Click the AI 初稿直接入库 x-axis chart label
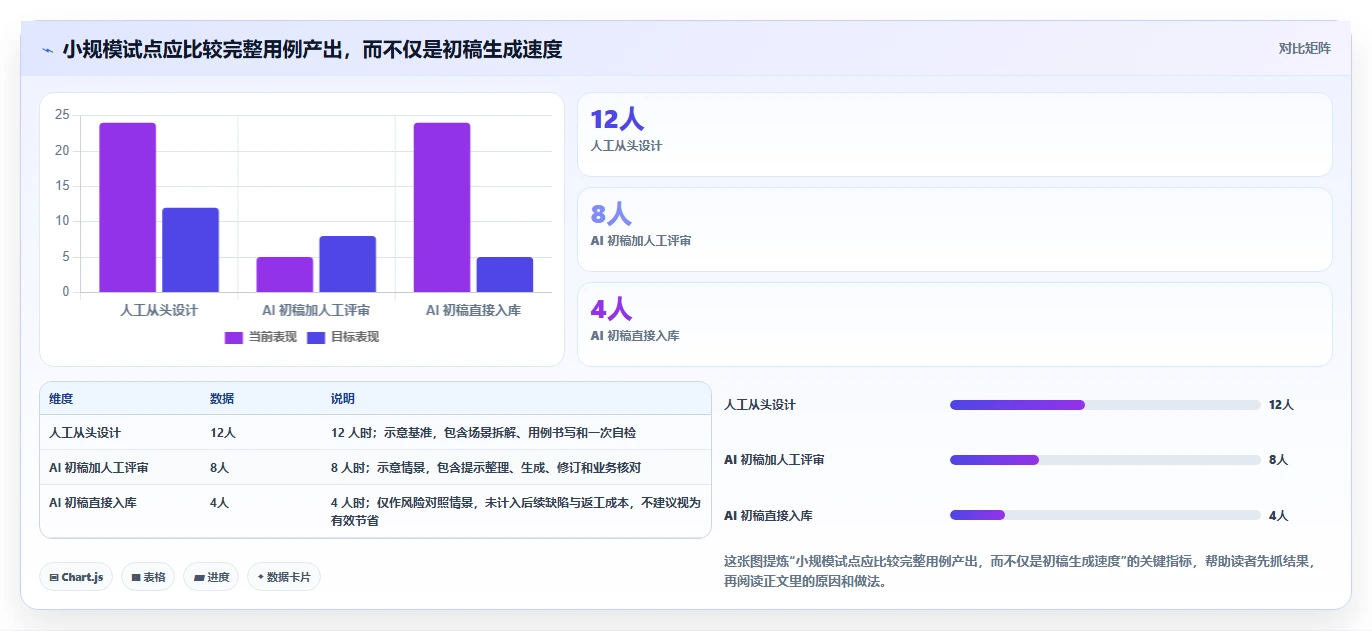Viewport: 1372px width, 631px height. [x=473, y=310]
